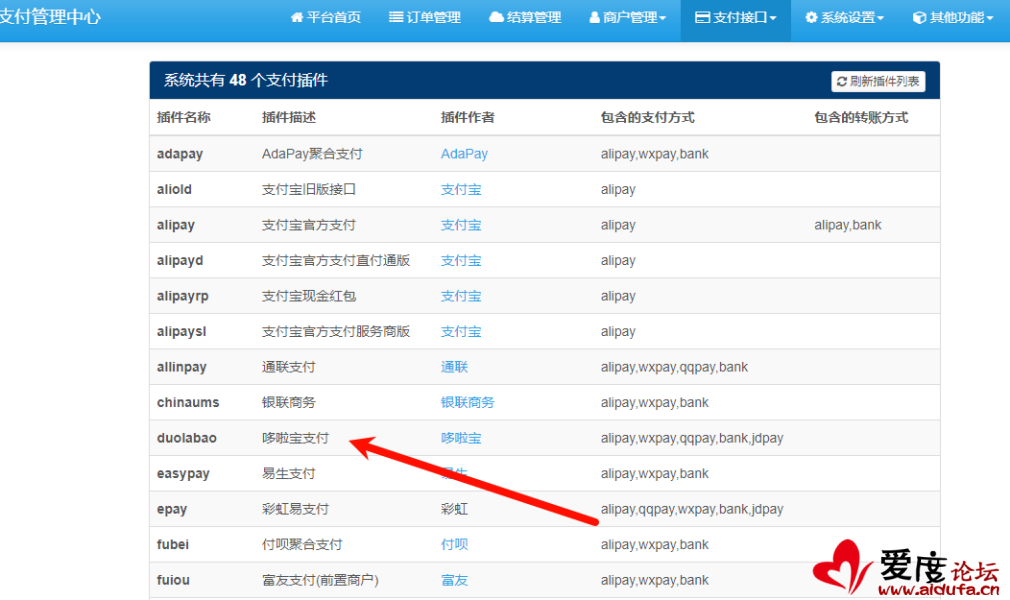
Task: Click the 插件名称 column header
Action: tap(184, 117)
